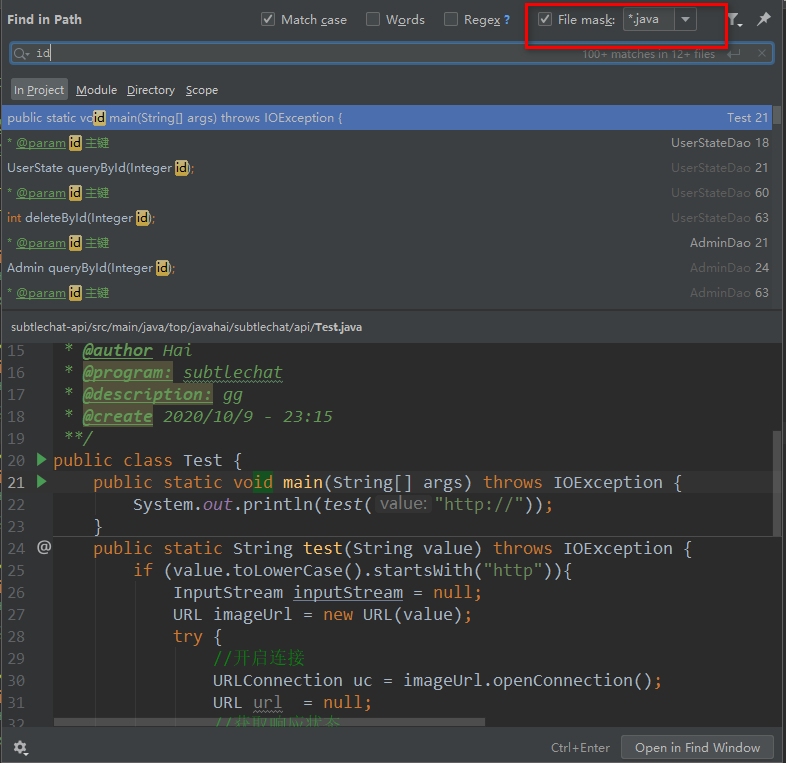This screenshot has height=763, width=786.
Task: Toggle File mask checkbox
Action: click(x=545, y=20)
